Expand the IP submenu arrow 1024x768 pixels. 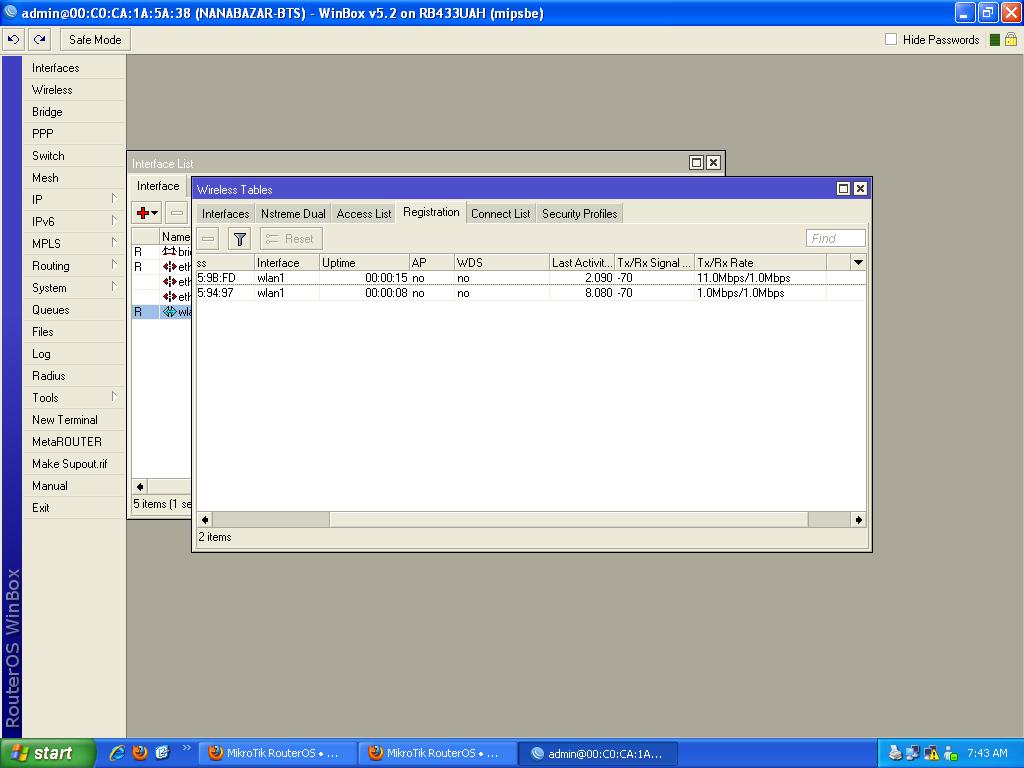[114, 199]
